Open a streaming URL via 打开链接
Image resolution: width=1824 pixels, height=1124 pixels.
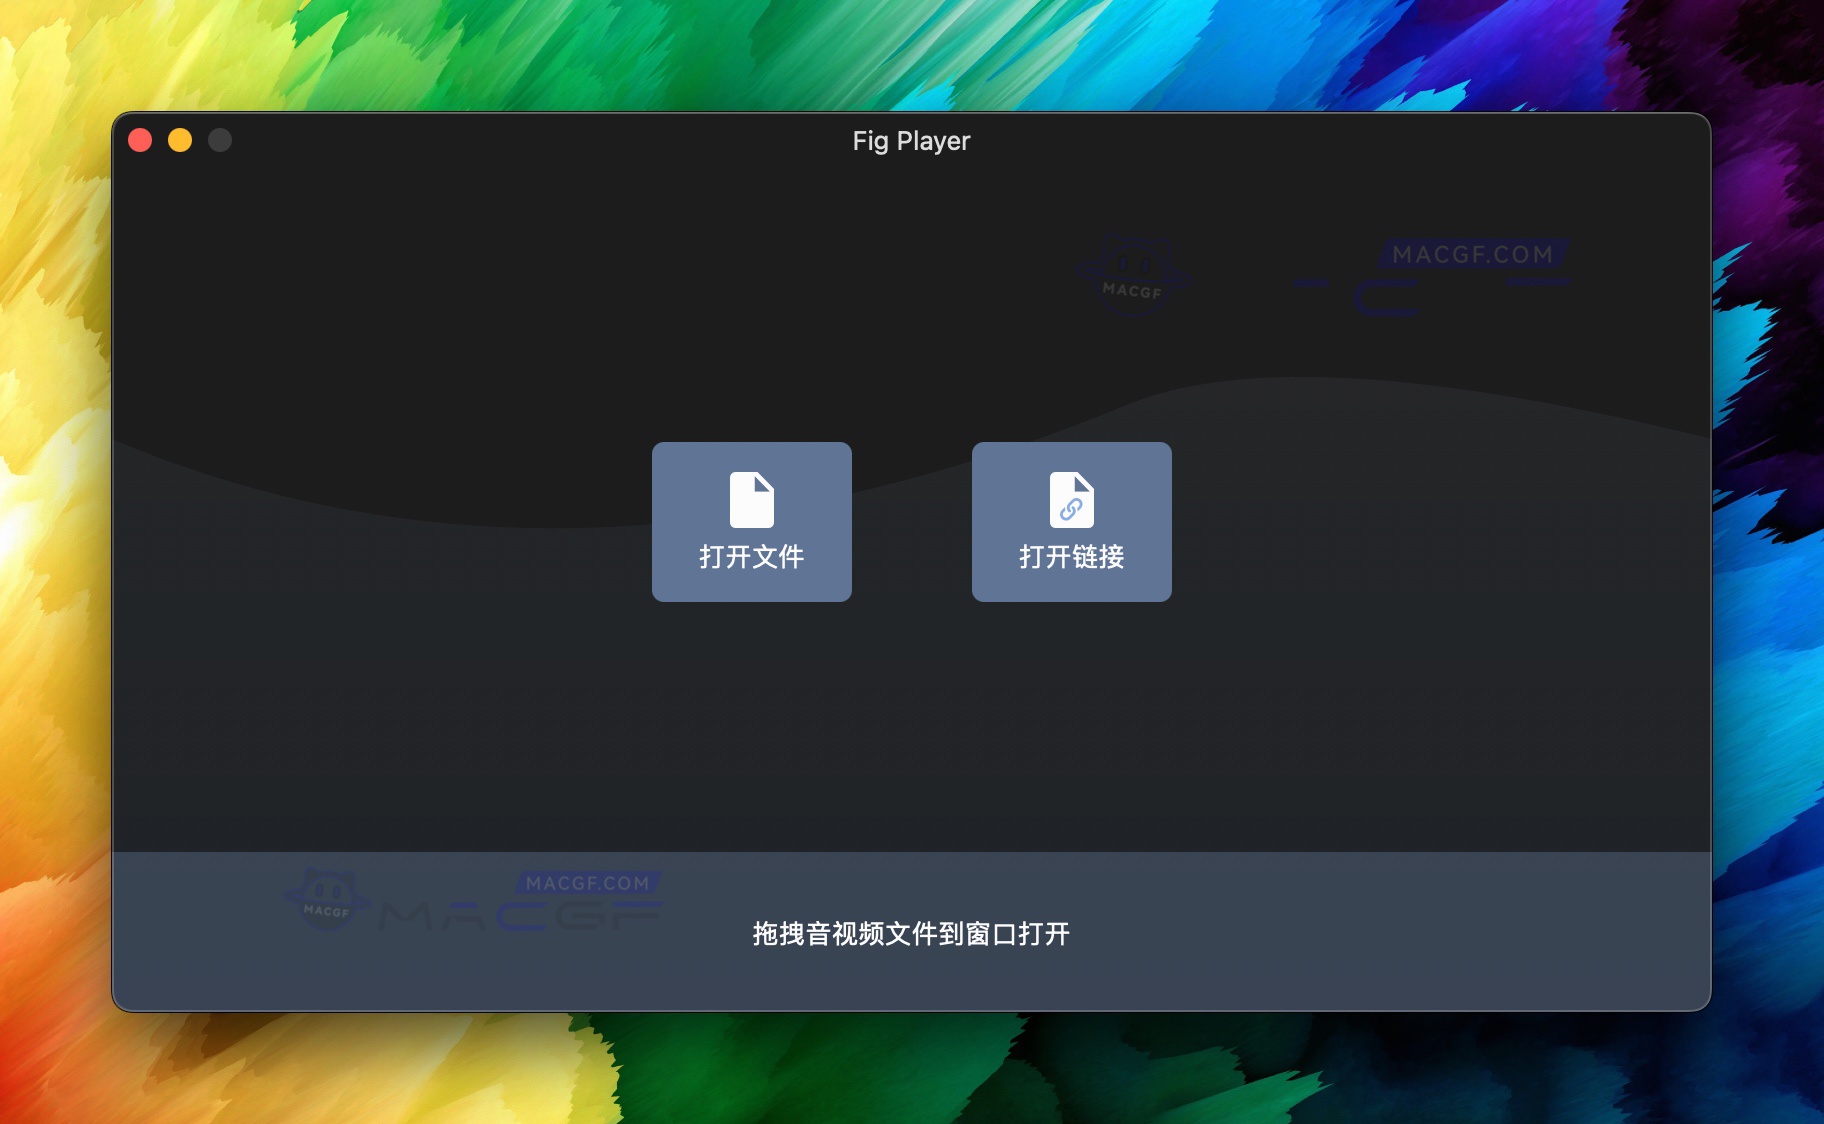[1071, 521]
